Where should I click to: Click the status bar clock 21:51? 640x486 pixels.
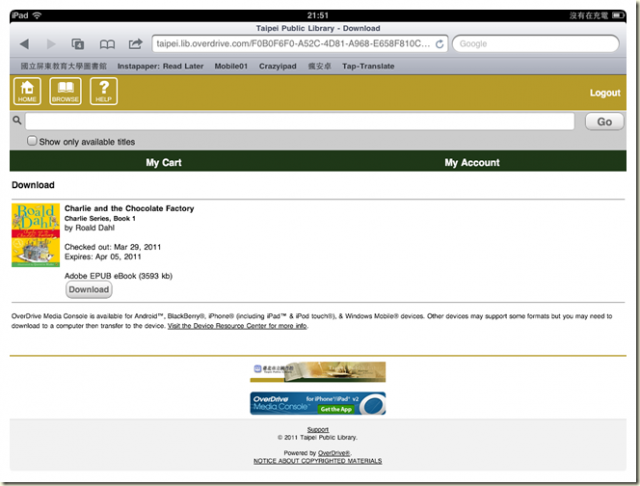pyautogui.click(x=318, y=16)
